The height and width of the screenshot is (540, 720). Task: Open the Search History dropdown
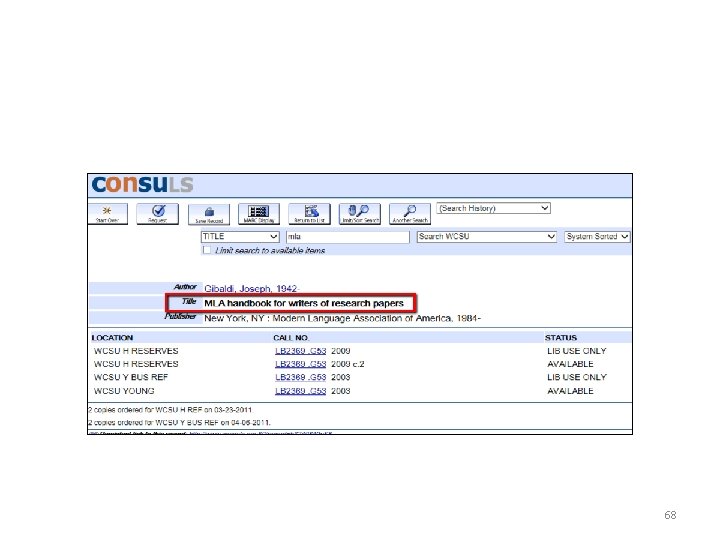pyautogui.click(x=493, y=208)
